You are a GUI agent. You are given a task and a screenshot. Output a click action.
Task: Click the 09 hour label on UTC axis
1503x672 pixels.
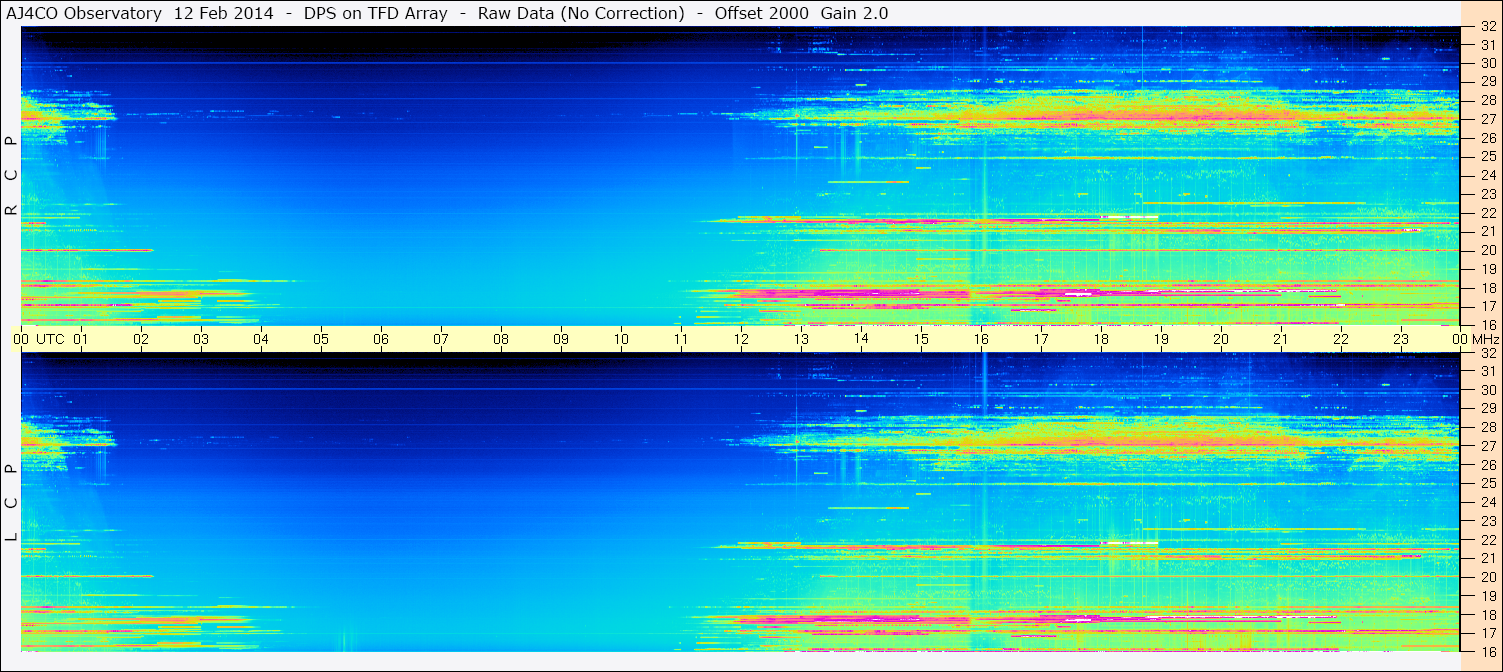tap(561, 339)
